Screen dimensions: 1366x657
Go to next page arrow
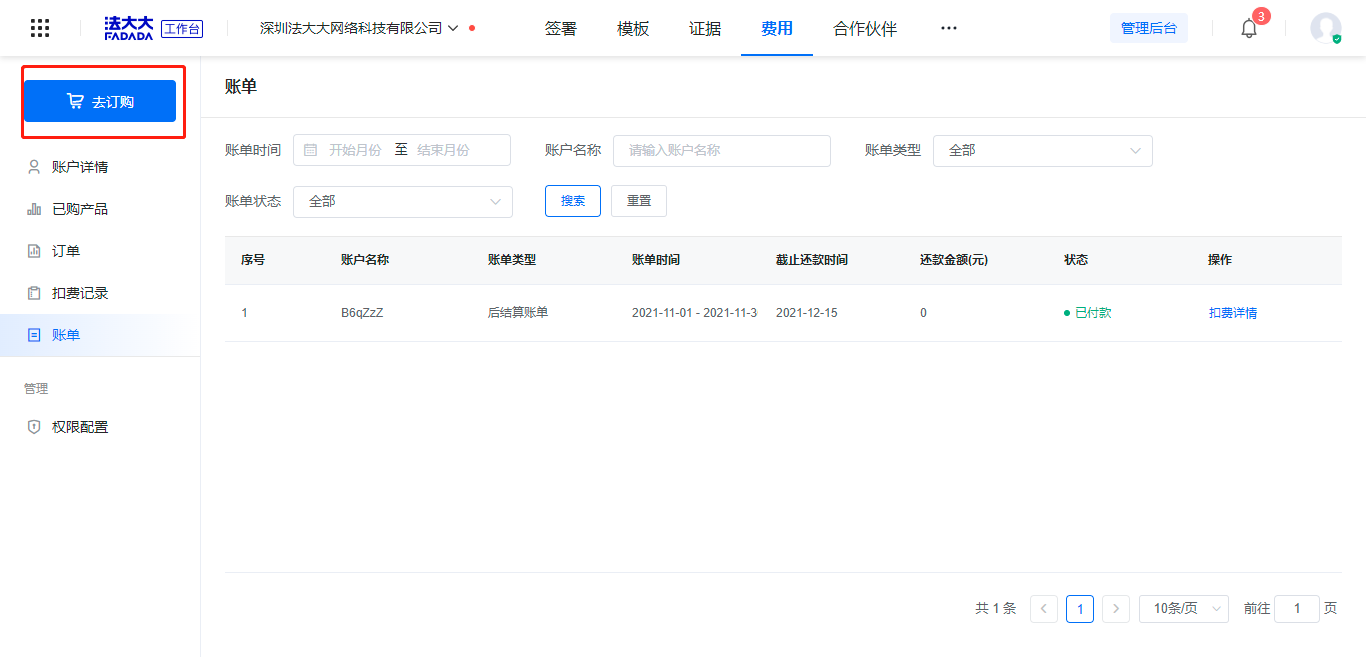[x=1116, y=608]
